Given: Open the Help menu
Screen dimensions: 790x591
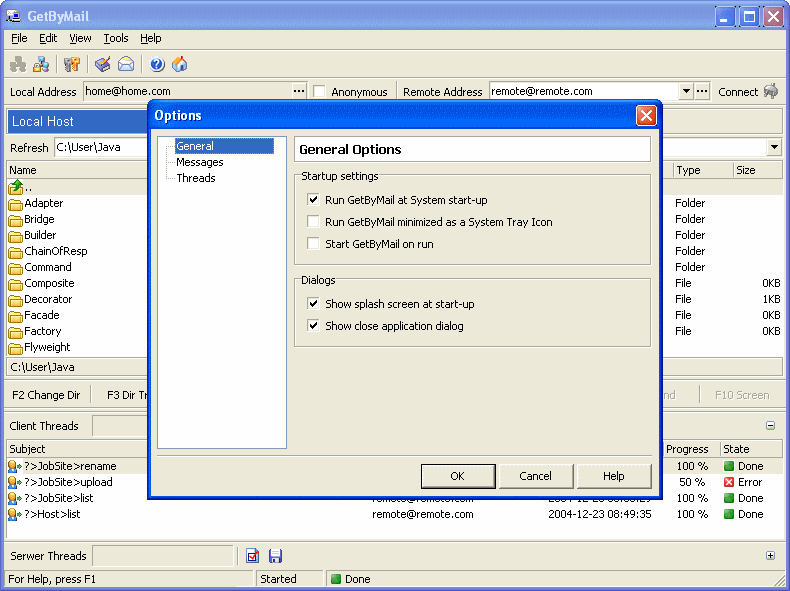Looking at the screenshot, I should [x=151, y=38].
